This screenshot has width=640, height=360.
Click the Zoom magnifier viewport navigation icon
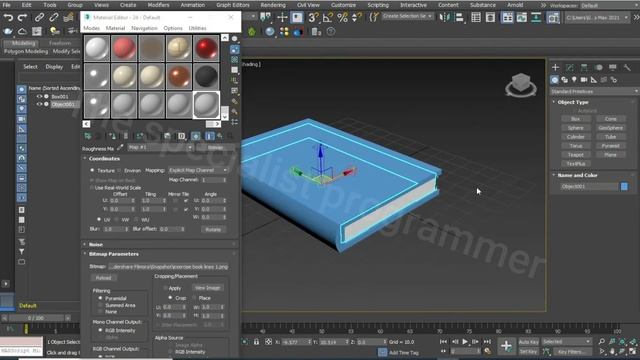click(x=602, y=342)
